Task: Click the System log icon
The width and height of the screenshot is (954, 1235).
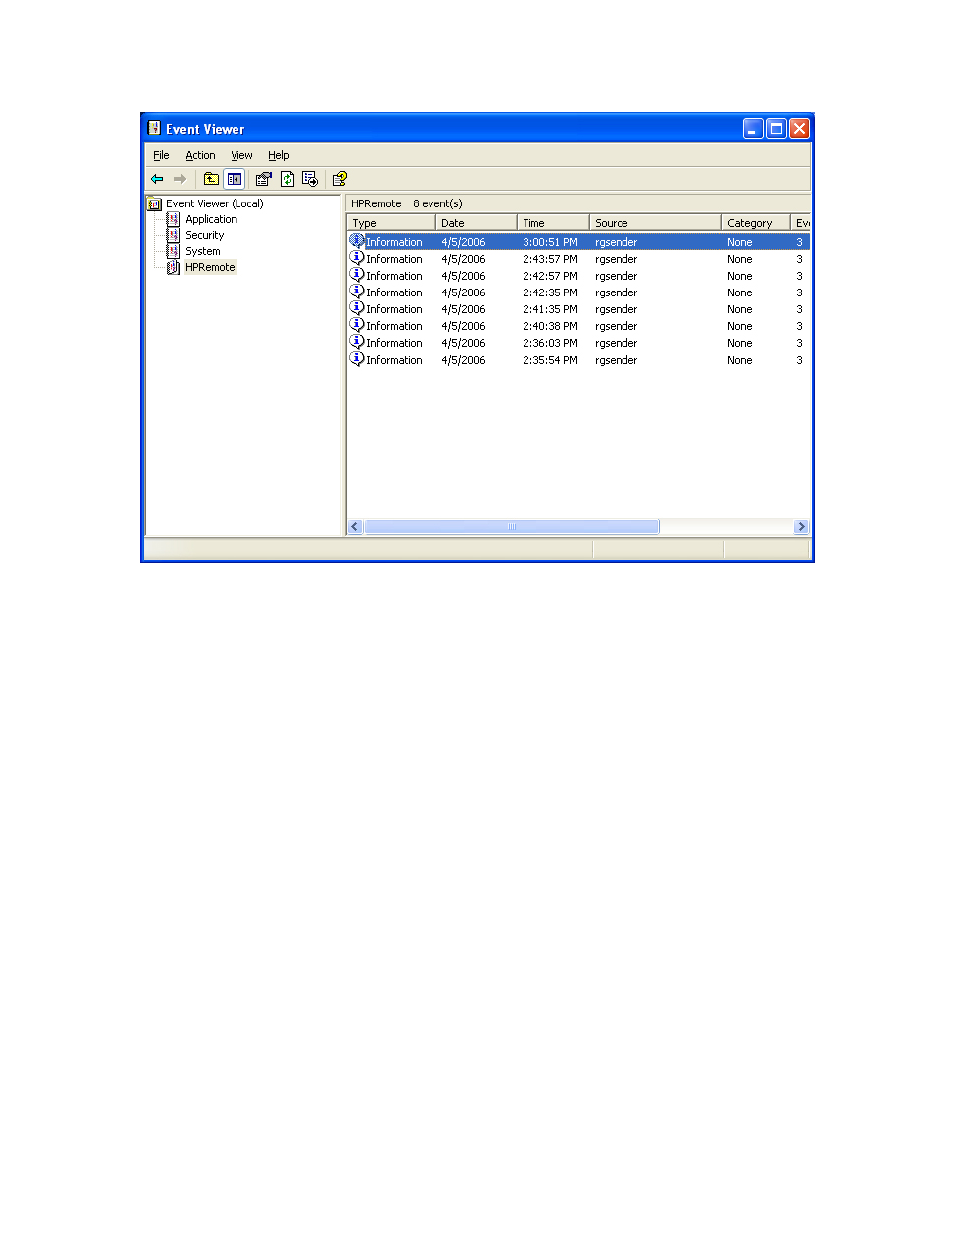Action: 173,251
